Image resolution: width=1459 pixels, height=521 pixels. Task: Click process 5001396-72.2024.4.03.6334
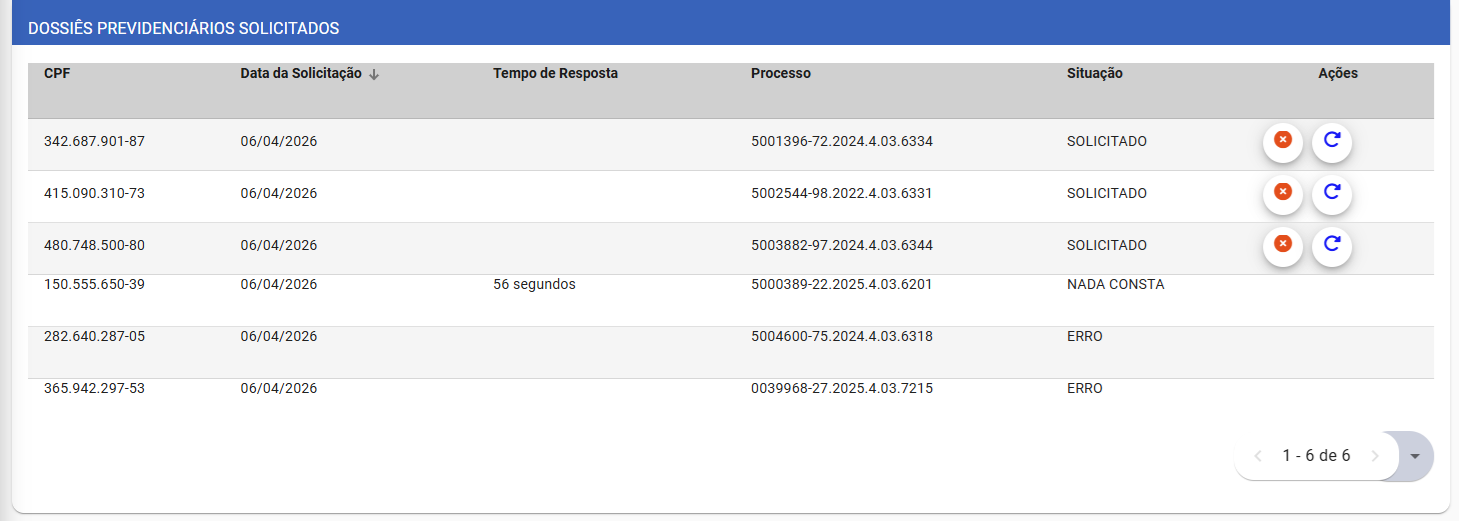(x=842, y=141)
